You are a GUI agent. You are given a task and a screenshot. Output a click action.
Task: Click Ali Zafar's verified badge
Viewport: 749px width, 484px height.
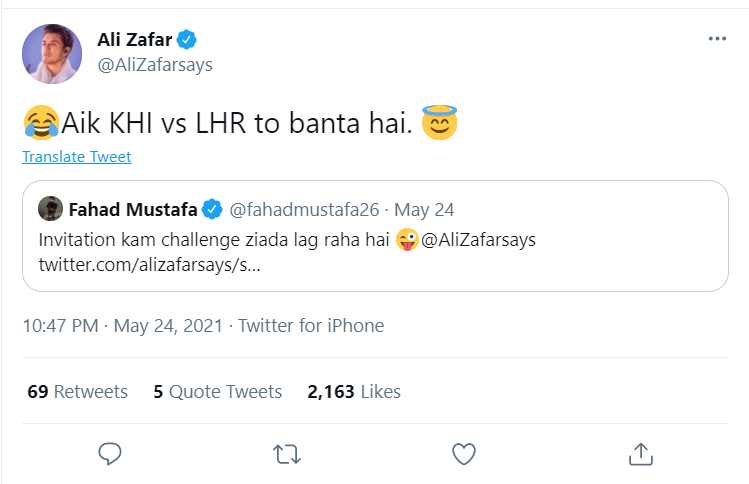tap(186, 40)
